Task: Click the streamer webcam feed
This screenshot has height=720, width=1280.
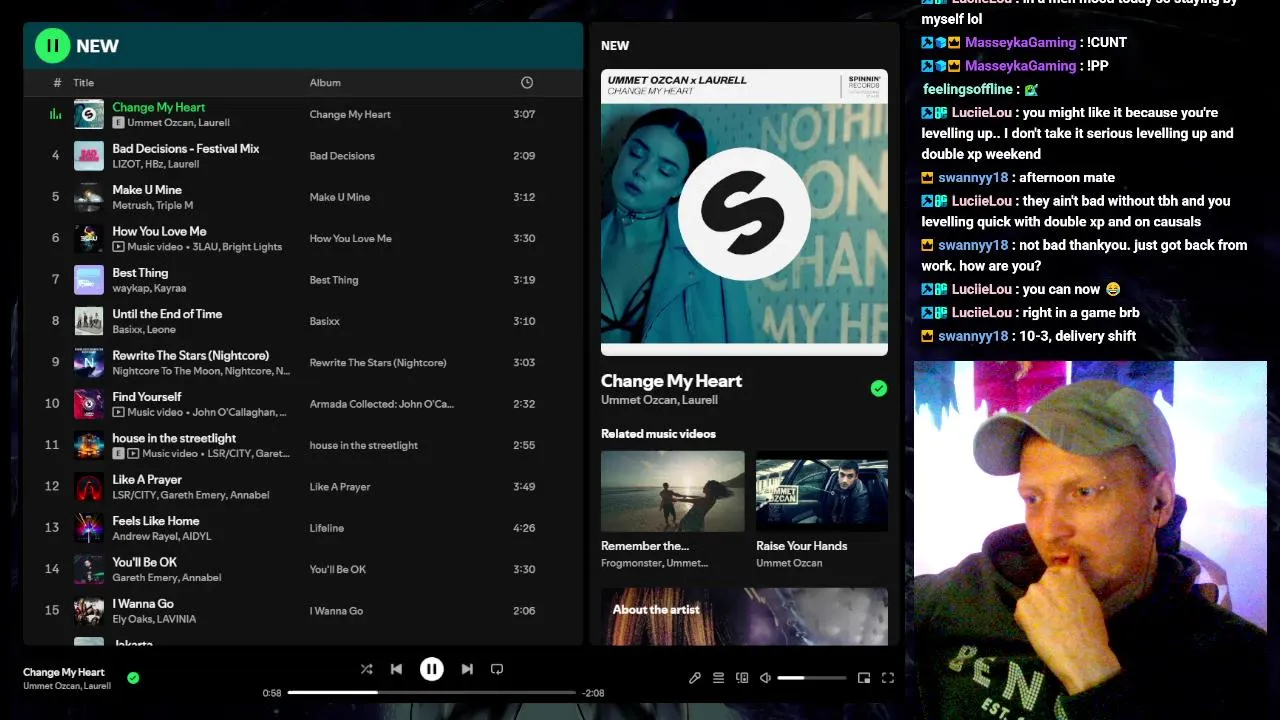Action: (x=1090, y=540)
